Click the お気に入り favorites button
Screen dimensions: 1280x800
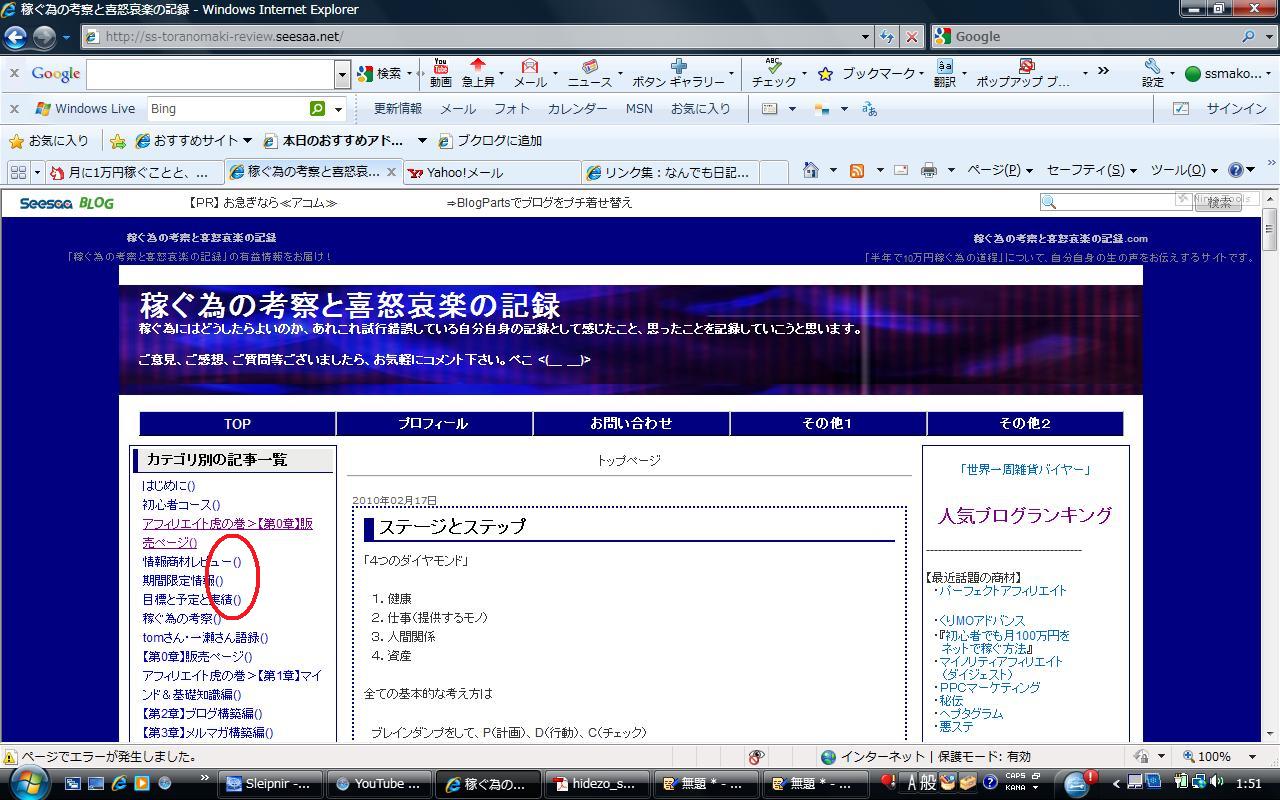tap(49, 140)
